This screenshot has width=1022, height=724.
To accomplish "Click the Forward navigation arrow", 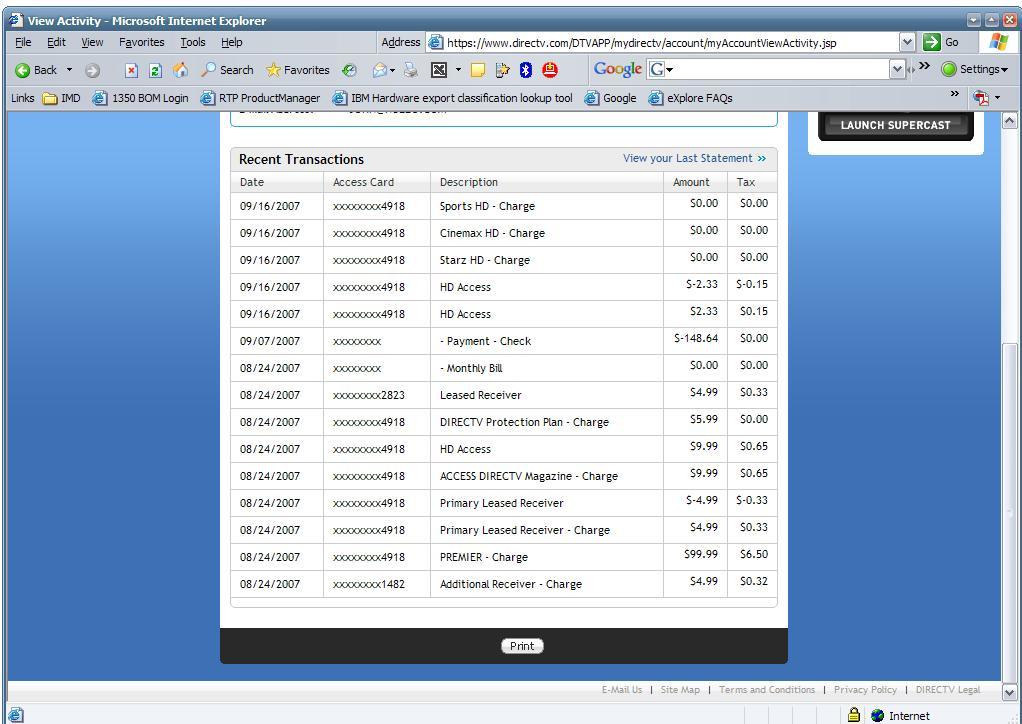I will (93, 70).
